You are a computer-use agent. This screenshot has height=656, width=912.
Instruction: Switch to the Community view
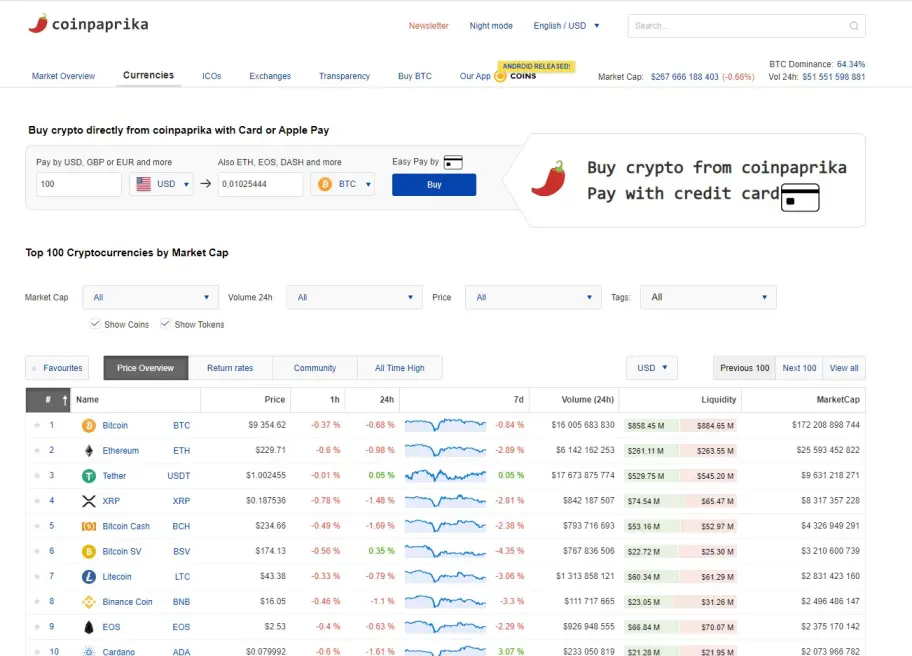coord(315,368)
